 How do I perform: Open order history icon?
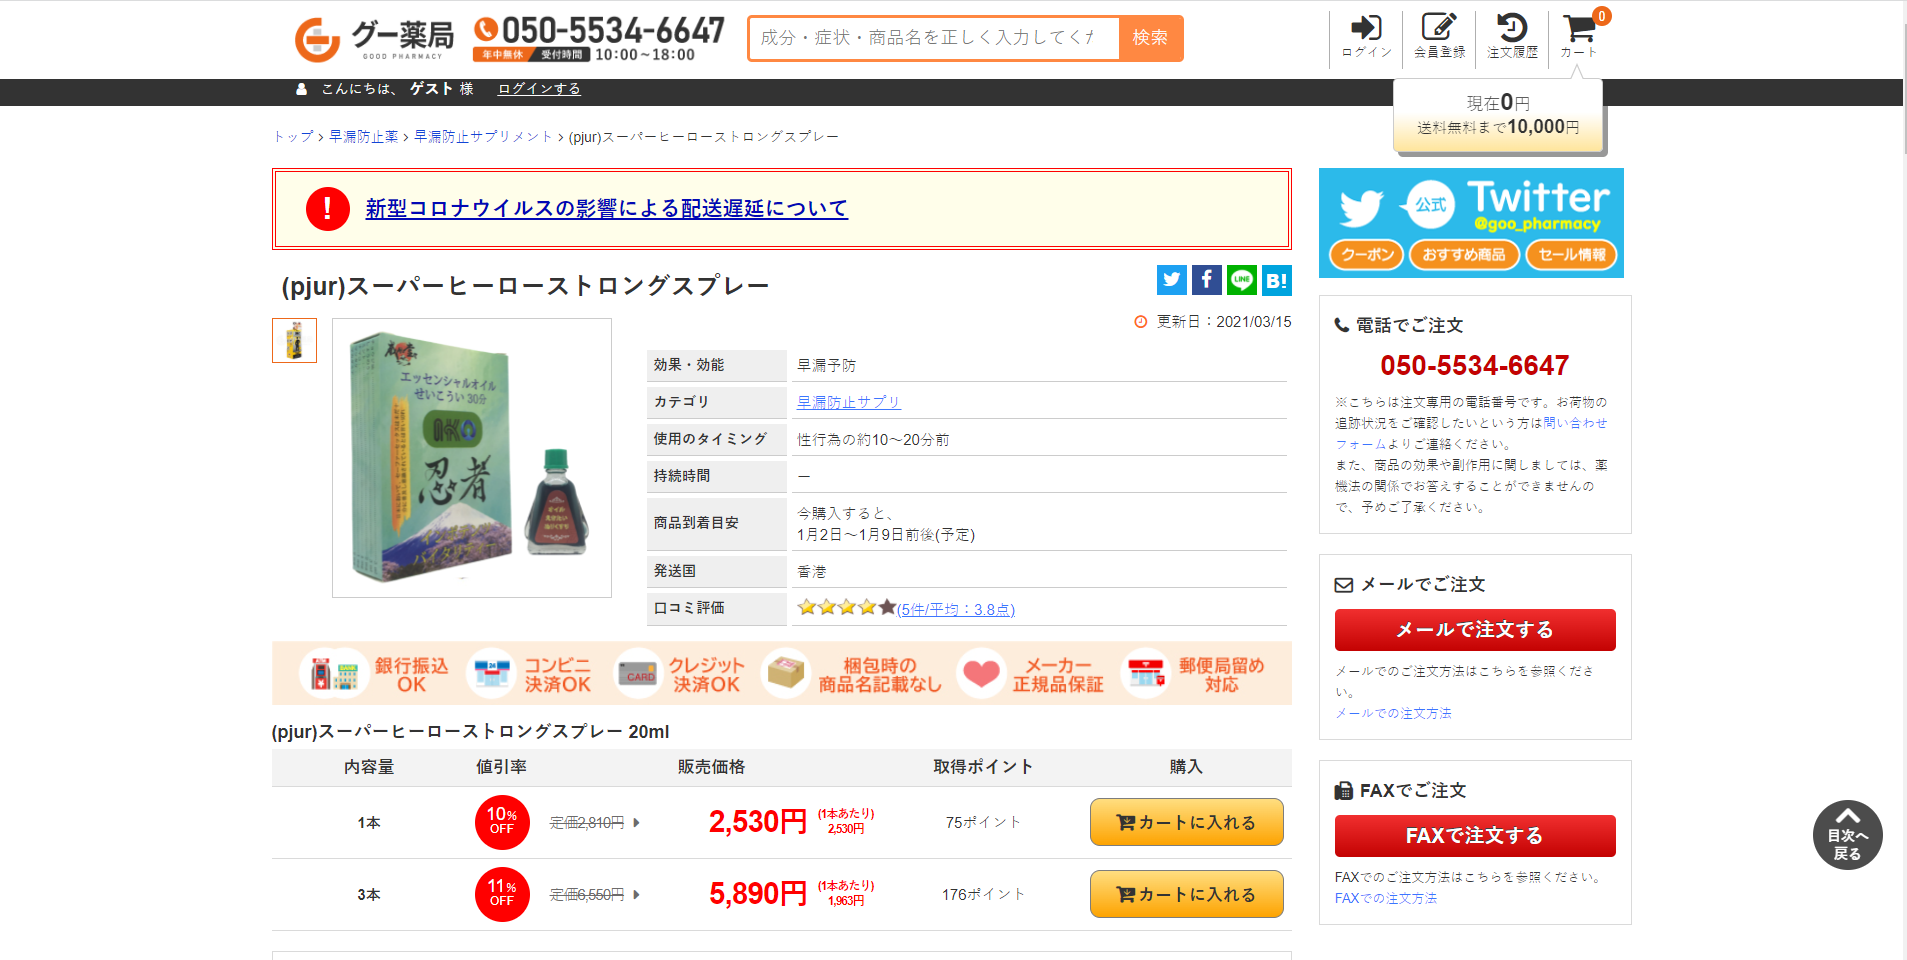[1512, 36]
